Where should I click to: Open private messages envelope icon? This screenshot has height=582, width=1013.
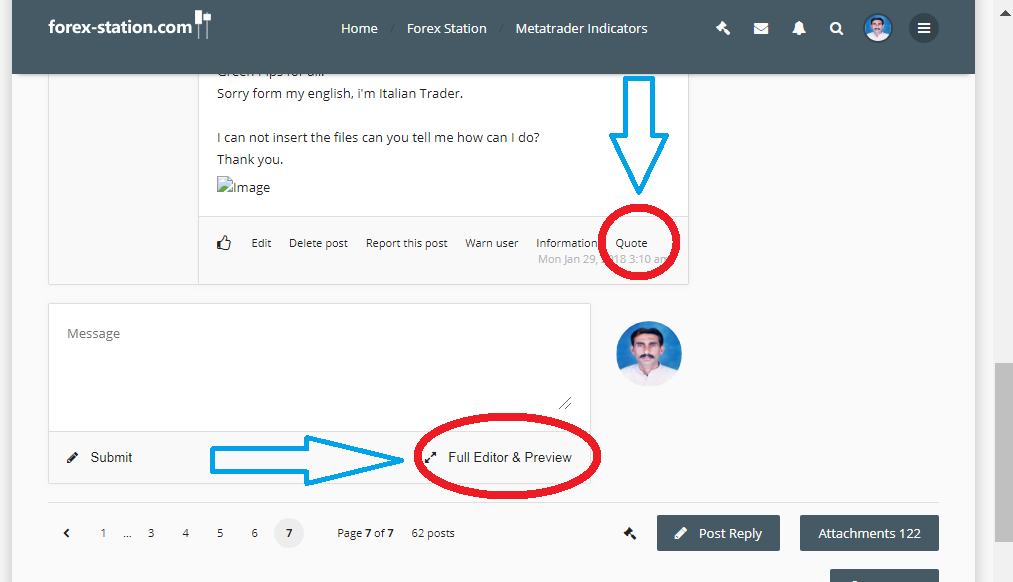(761, 28)
